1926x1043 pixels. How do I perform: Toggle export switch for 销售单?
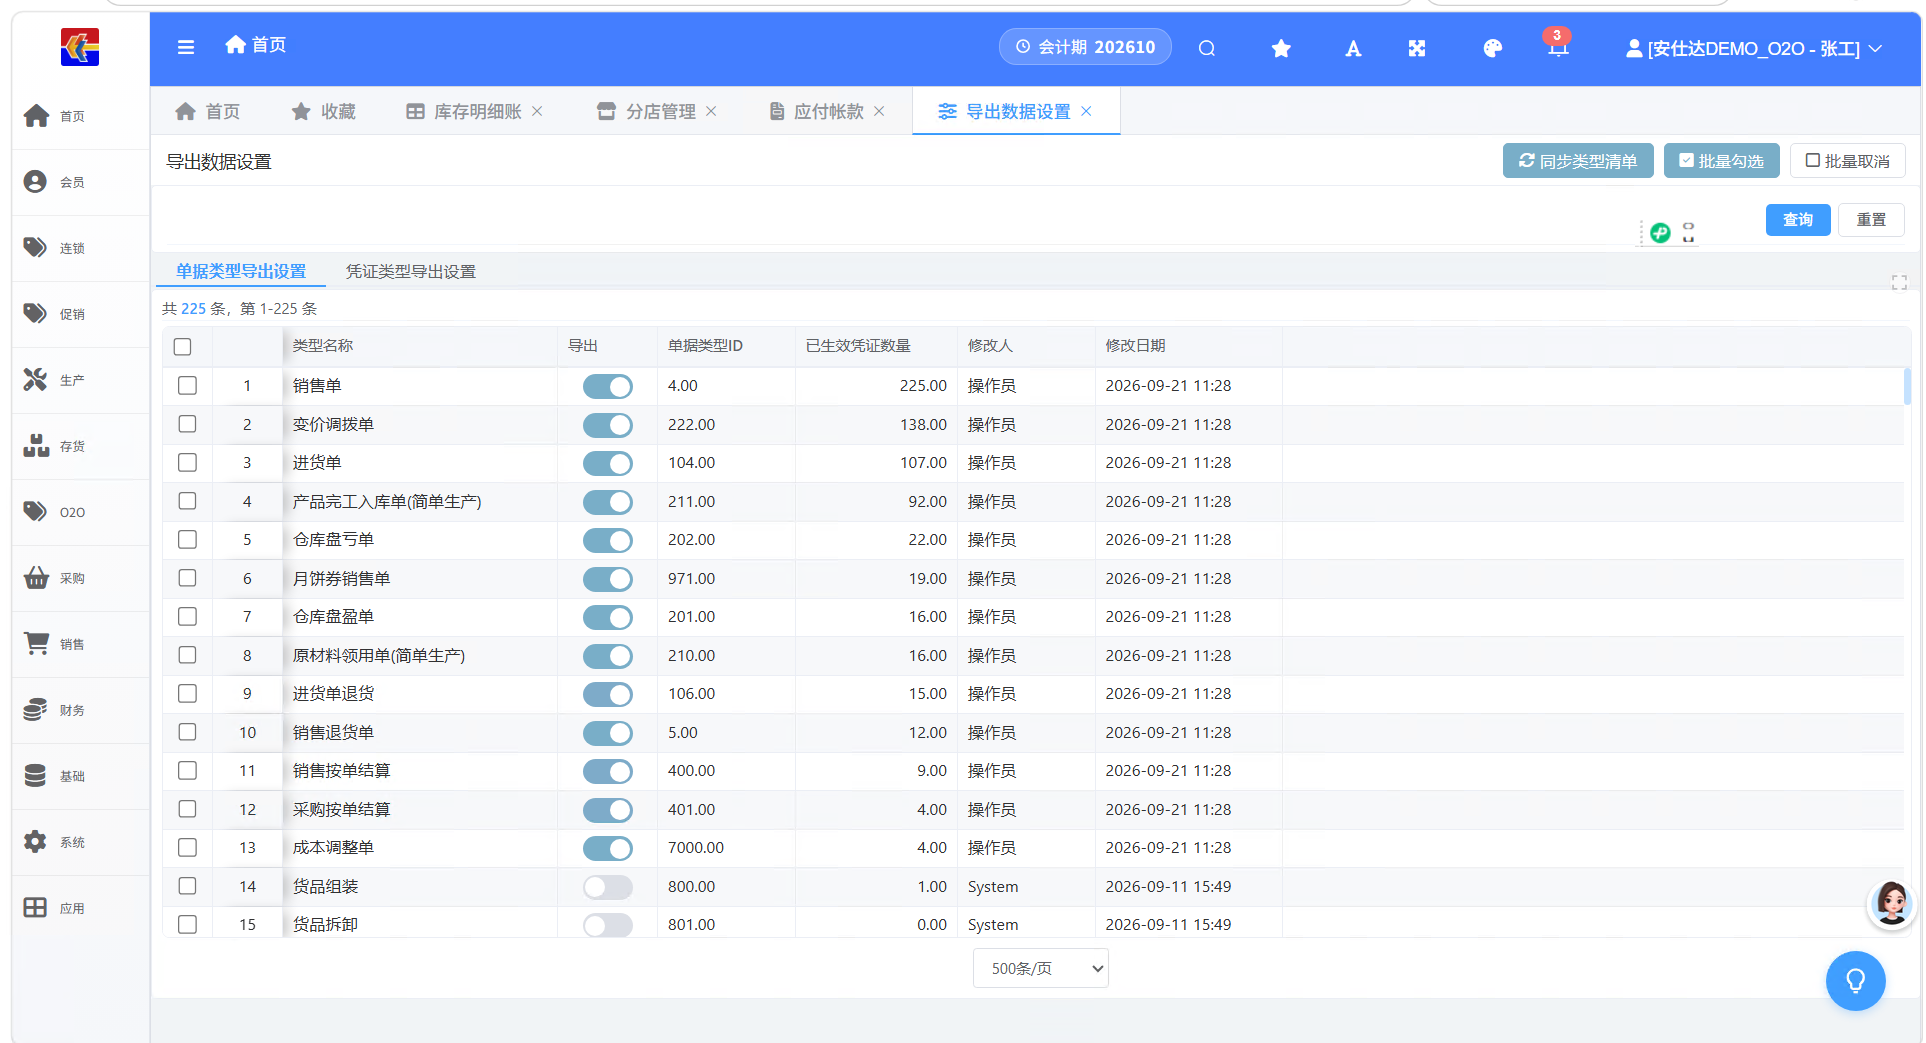[608, 386]
